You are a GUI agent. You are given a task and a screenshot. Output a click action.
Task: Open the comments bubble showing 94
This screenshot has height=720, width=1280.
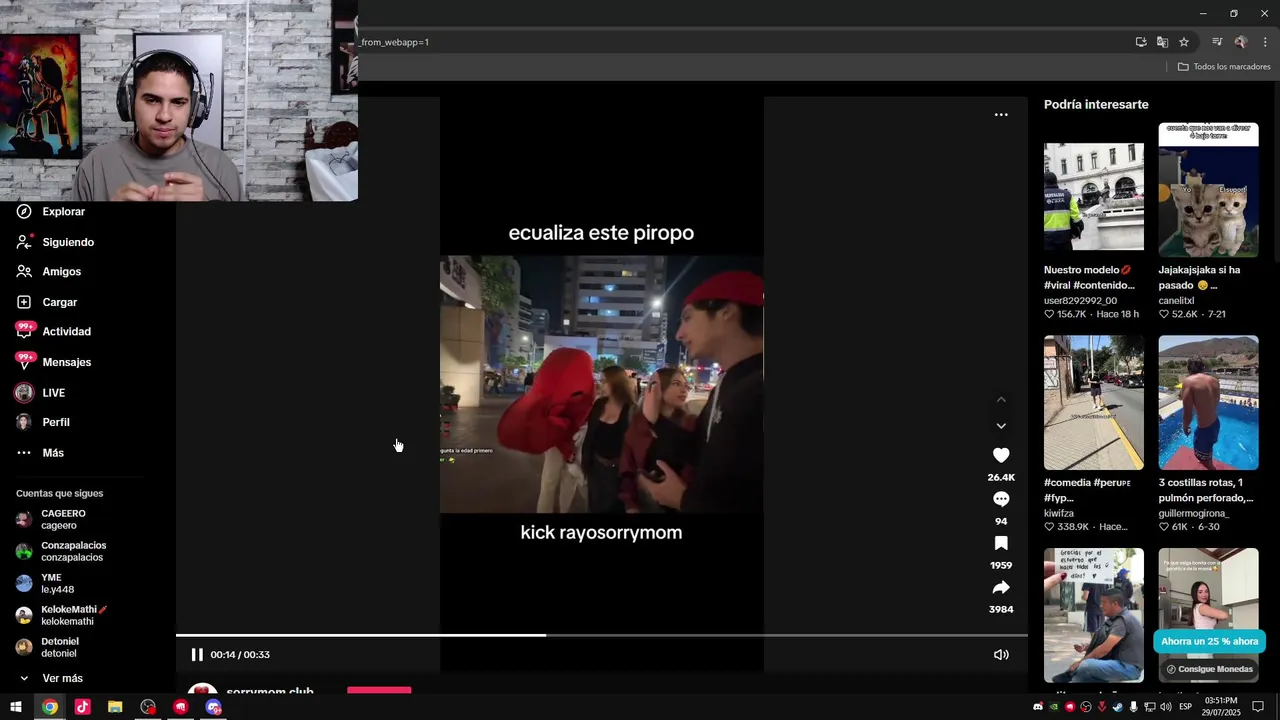coord(1001,499)
